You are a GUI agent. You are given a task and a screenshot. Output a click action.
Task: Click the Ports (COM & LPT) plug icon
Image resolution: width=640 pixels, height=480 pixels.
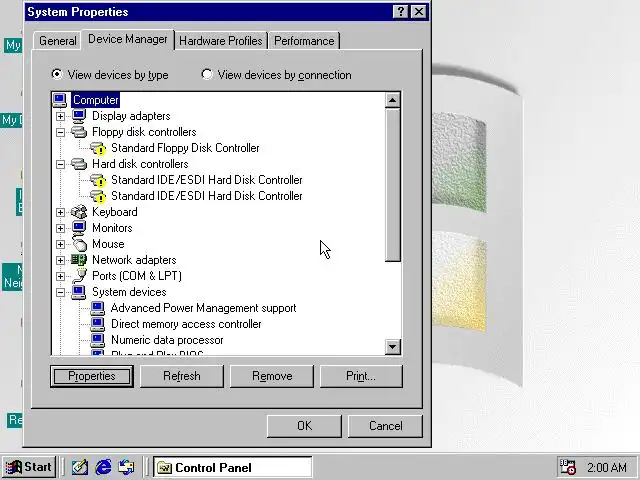tap(80, 276)
